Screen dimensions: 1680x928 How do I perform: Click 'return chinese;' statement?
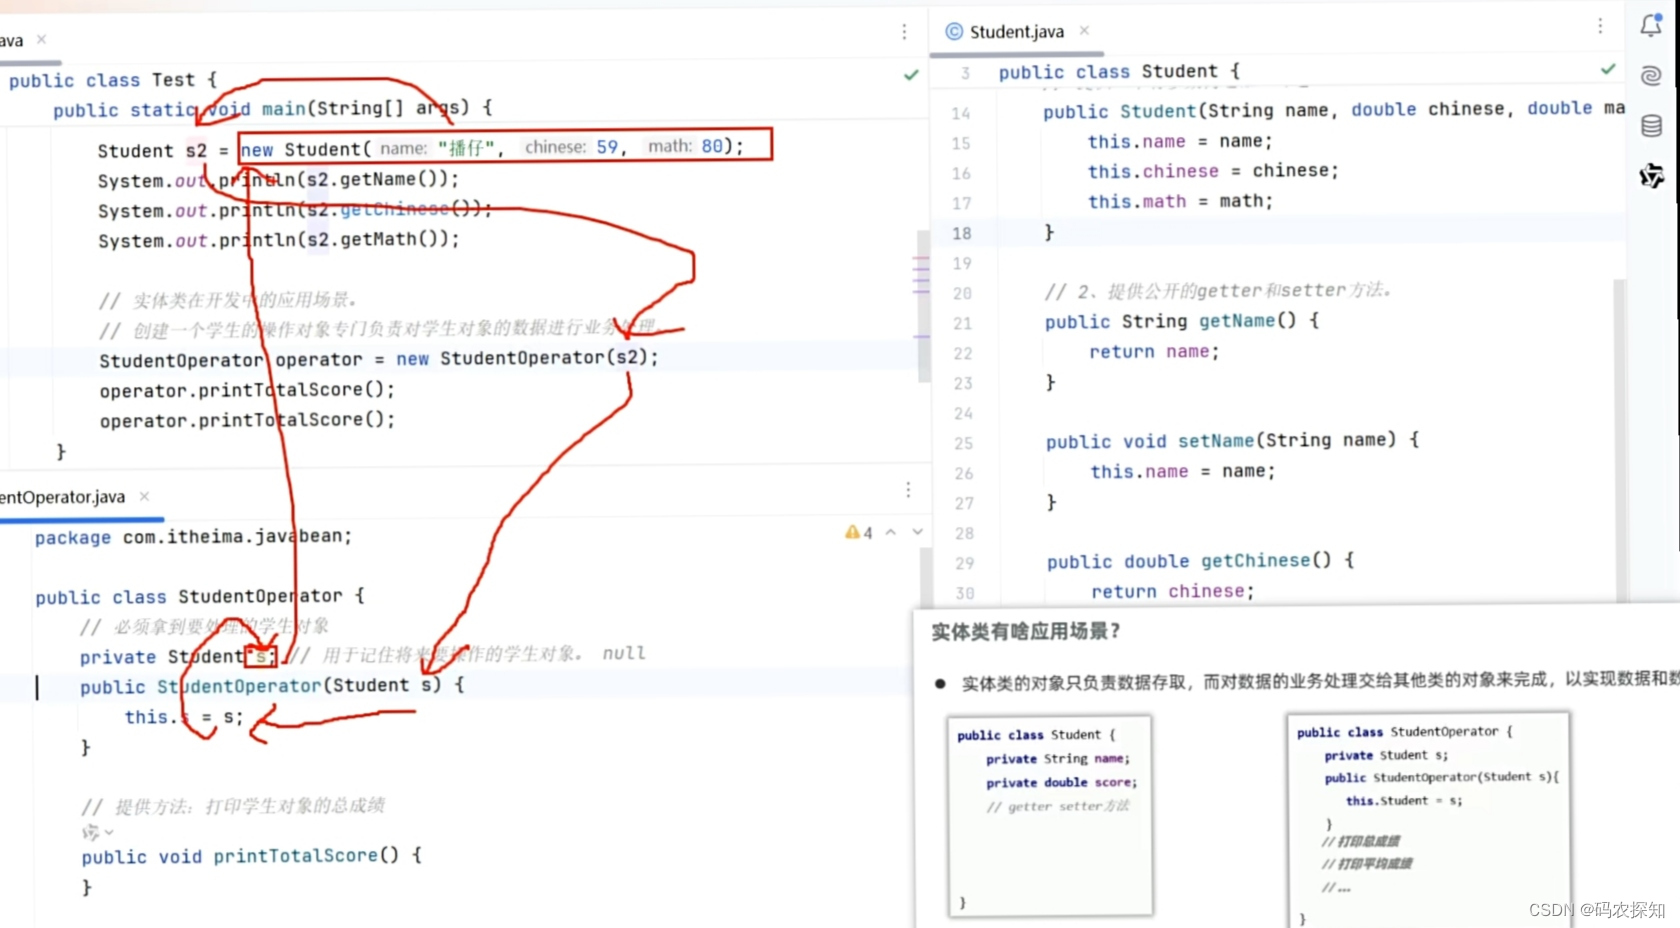pos(1172,591)
